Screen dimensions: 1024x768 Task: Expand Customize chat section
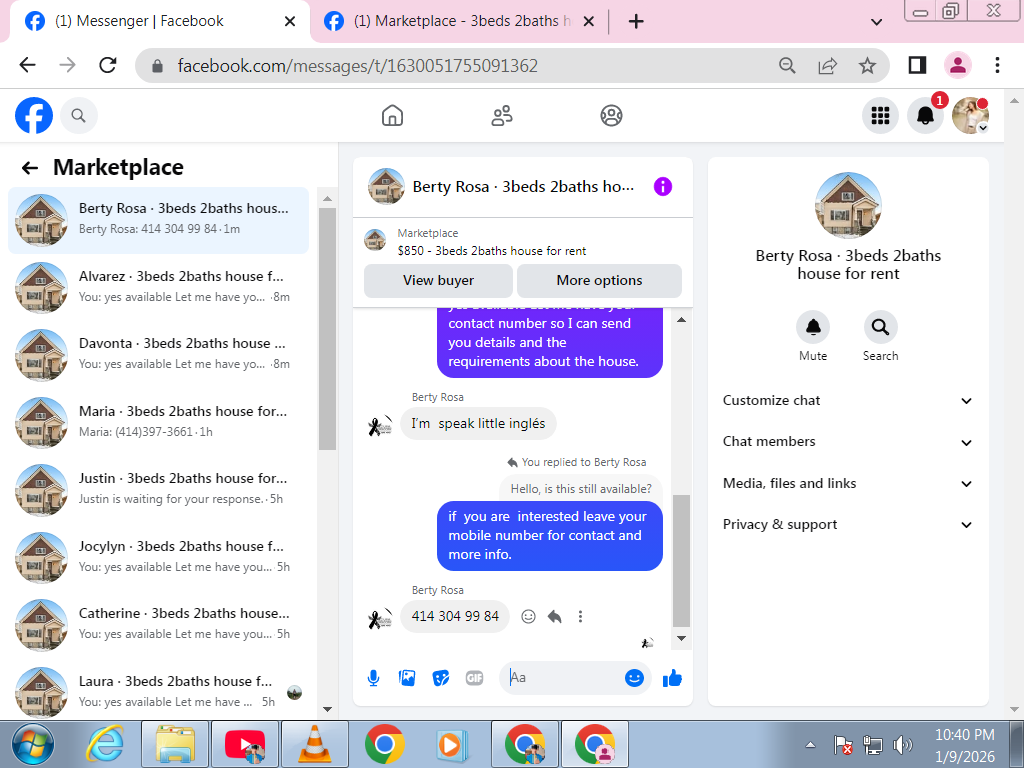(848, 401)
